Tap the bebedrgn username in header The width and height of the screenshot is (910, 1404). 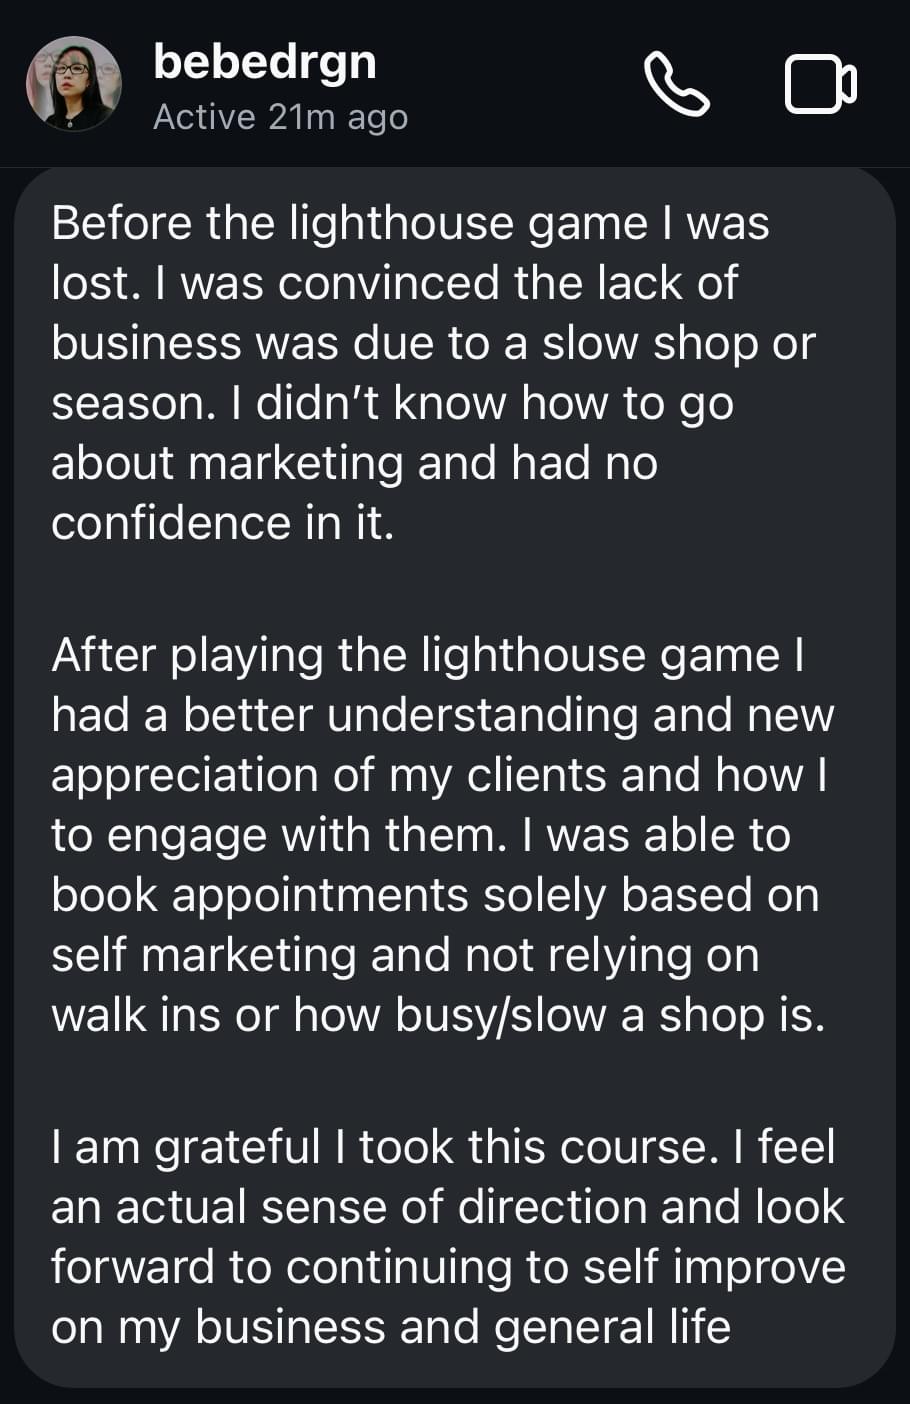point(265,63)
